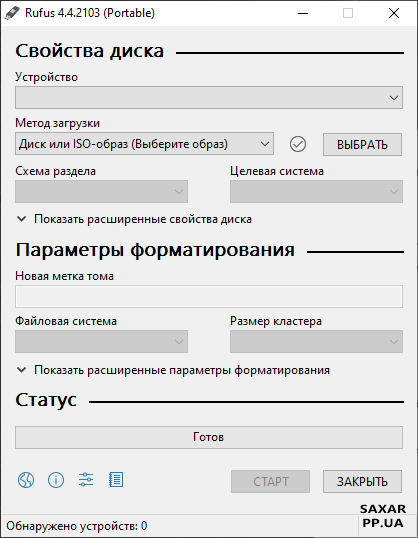The image size is (418, 538).
Task: Click the Новая метка тома field
Action: pyautogui.click(x=209, y=296)
